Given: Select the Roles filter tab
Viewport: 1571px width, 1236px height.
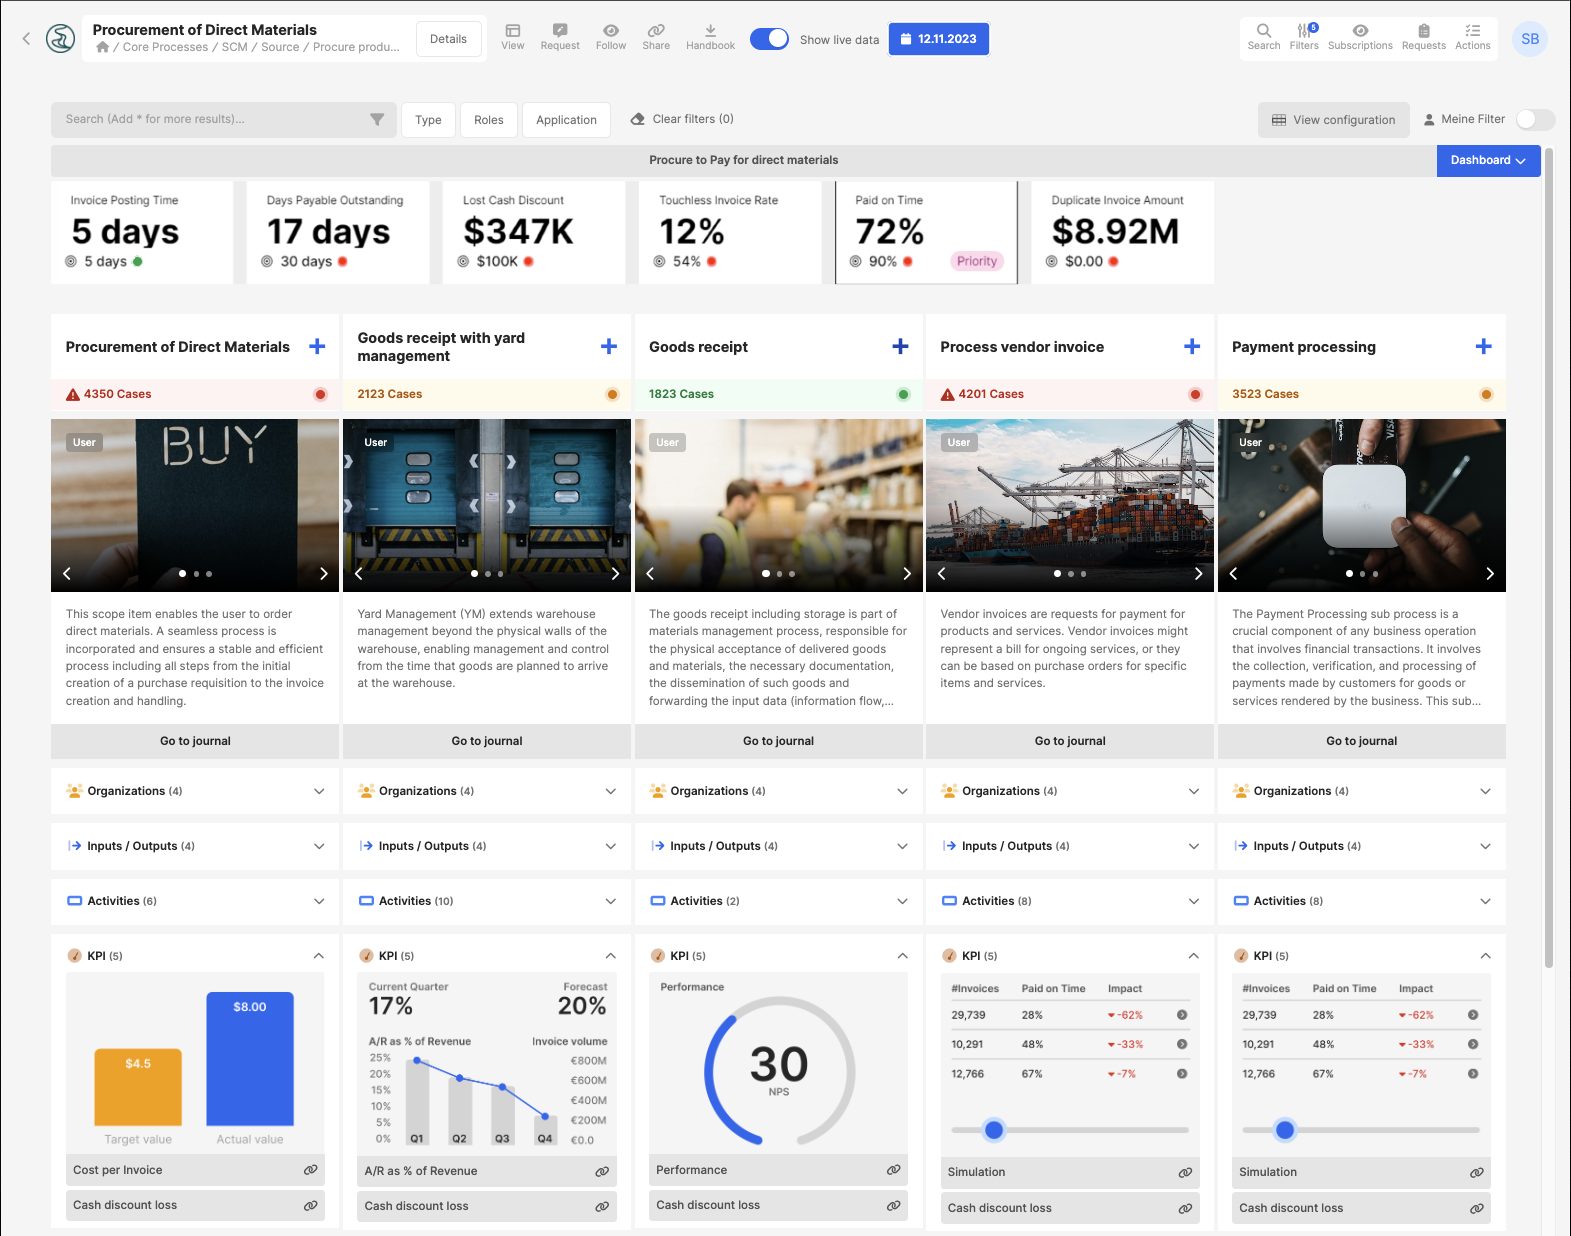Looking at the screenshot, I should pyautogui.click(x=488, y=120).
